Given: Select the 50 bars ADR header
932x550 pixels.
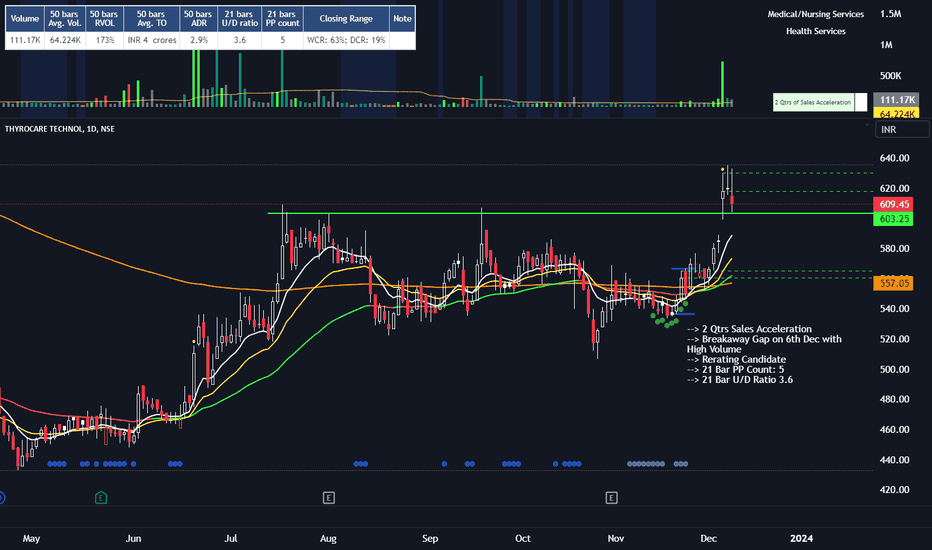Looking at the screenshot, I should (x=199, y=18).
